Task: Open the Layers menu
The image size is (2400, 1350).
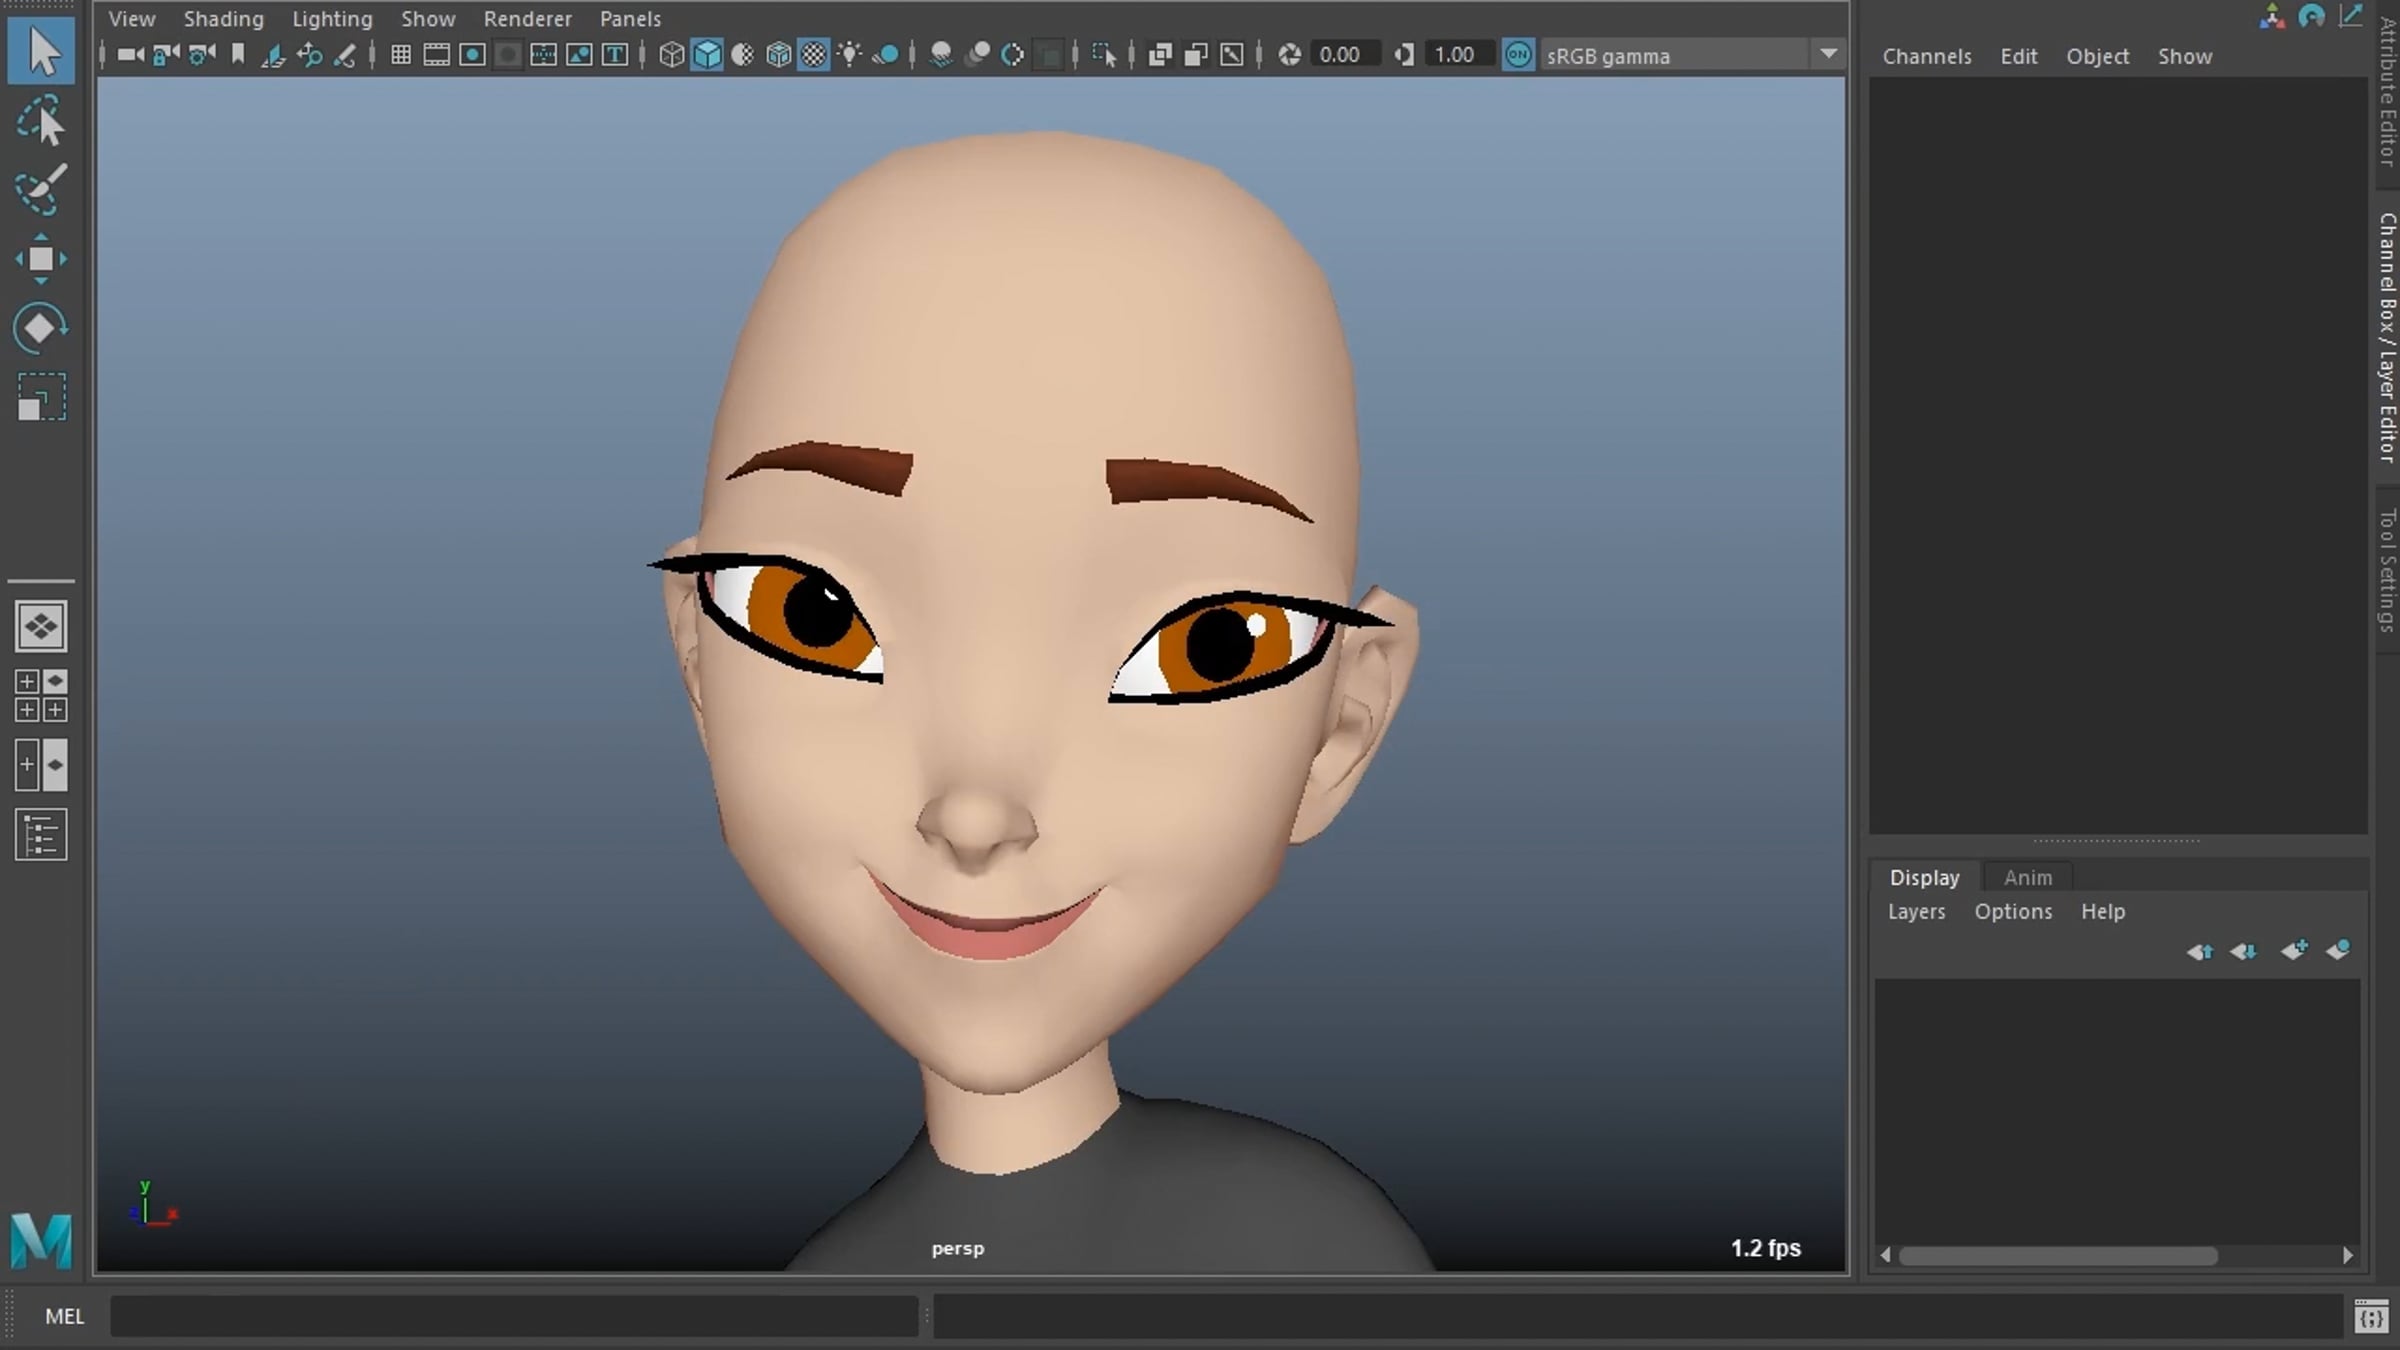Action: pyautogui.click(x=1916, y=911)
